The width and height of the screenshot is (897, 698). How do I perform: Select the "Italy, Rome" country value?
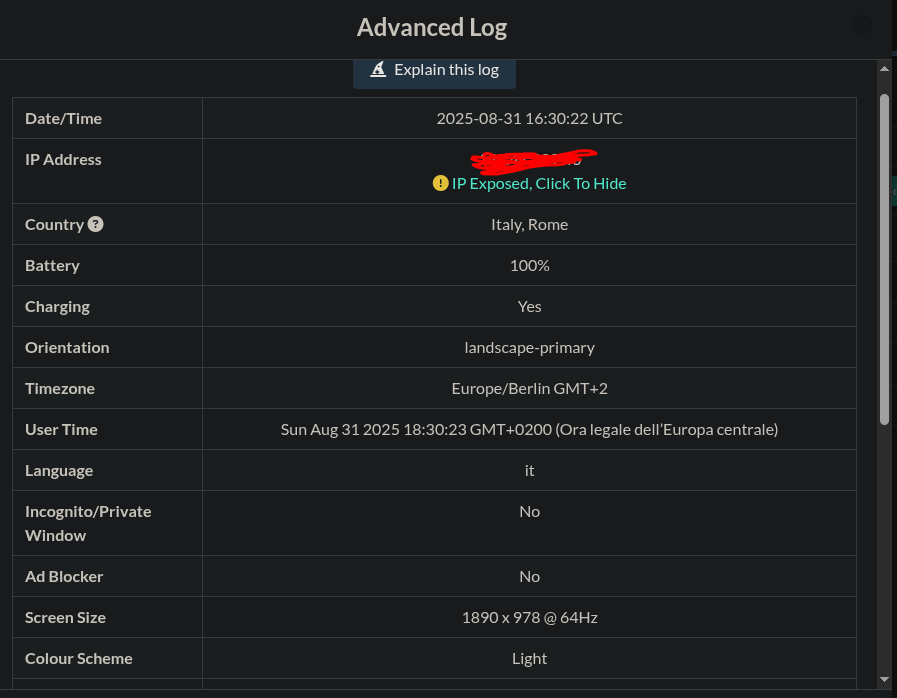click(x=529, y=224)
